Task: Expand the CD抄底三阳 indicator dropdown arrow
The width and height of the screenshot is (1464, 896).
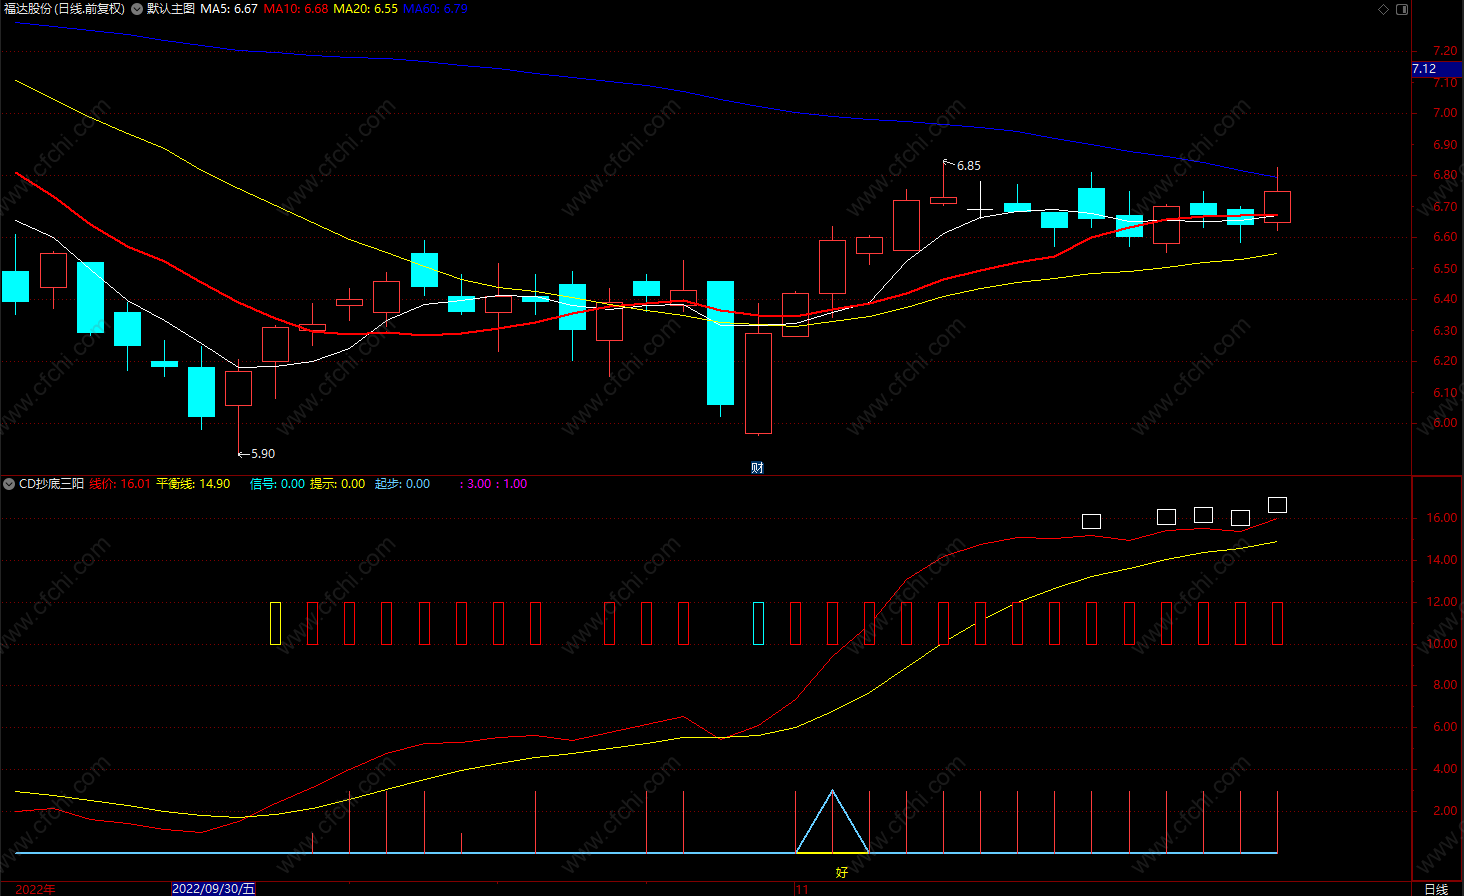Action: pos(9,484)
